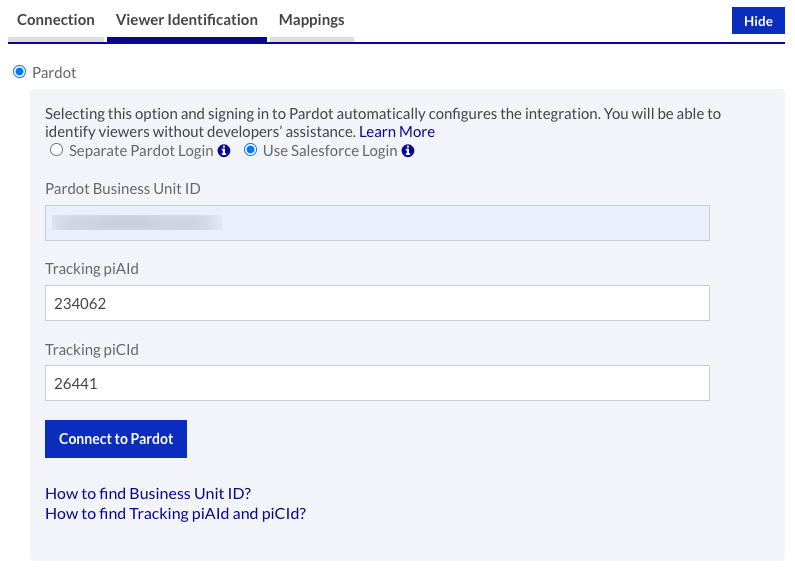Follow the Learn More link
The image size is (795, 569).
click(x=396, y=132)
